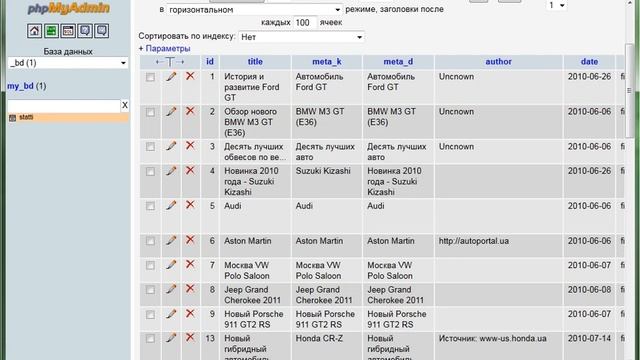Edit row 13 Honda CR-Z pencil icon
640x360 pixels.
(171, 338)
